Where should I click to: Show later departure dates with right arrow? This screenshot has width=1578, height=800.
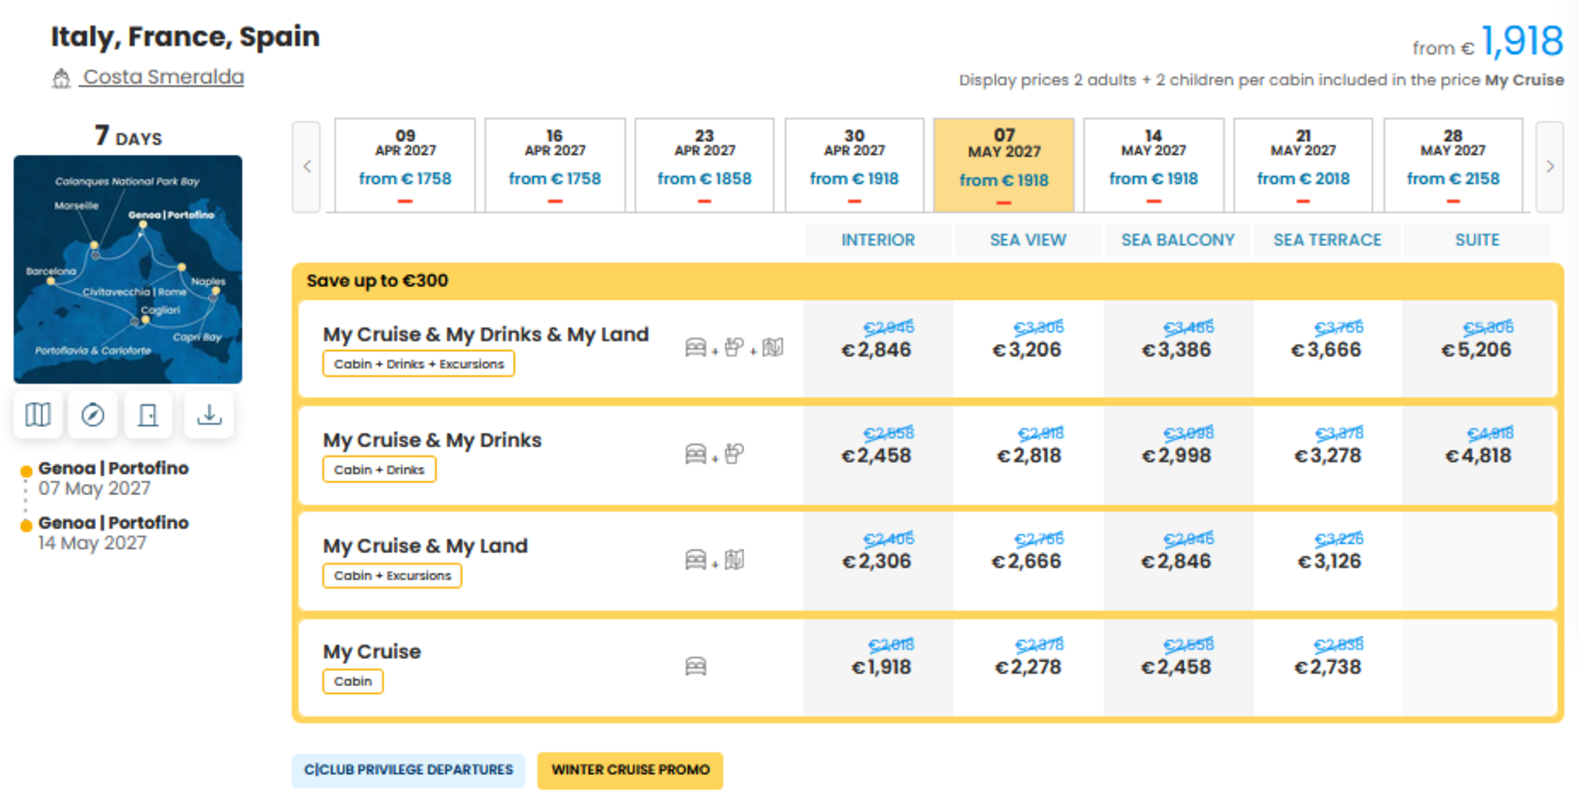click(x=1550, y=166)
